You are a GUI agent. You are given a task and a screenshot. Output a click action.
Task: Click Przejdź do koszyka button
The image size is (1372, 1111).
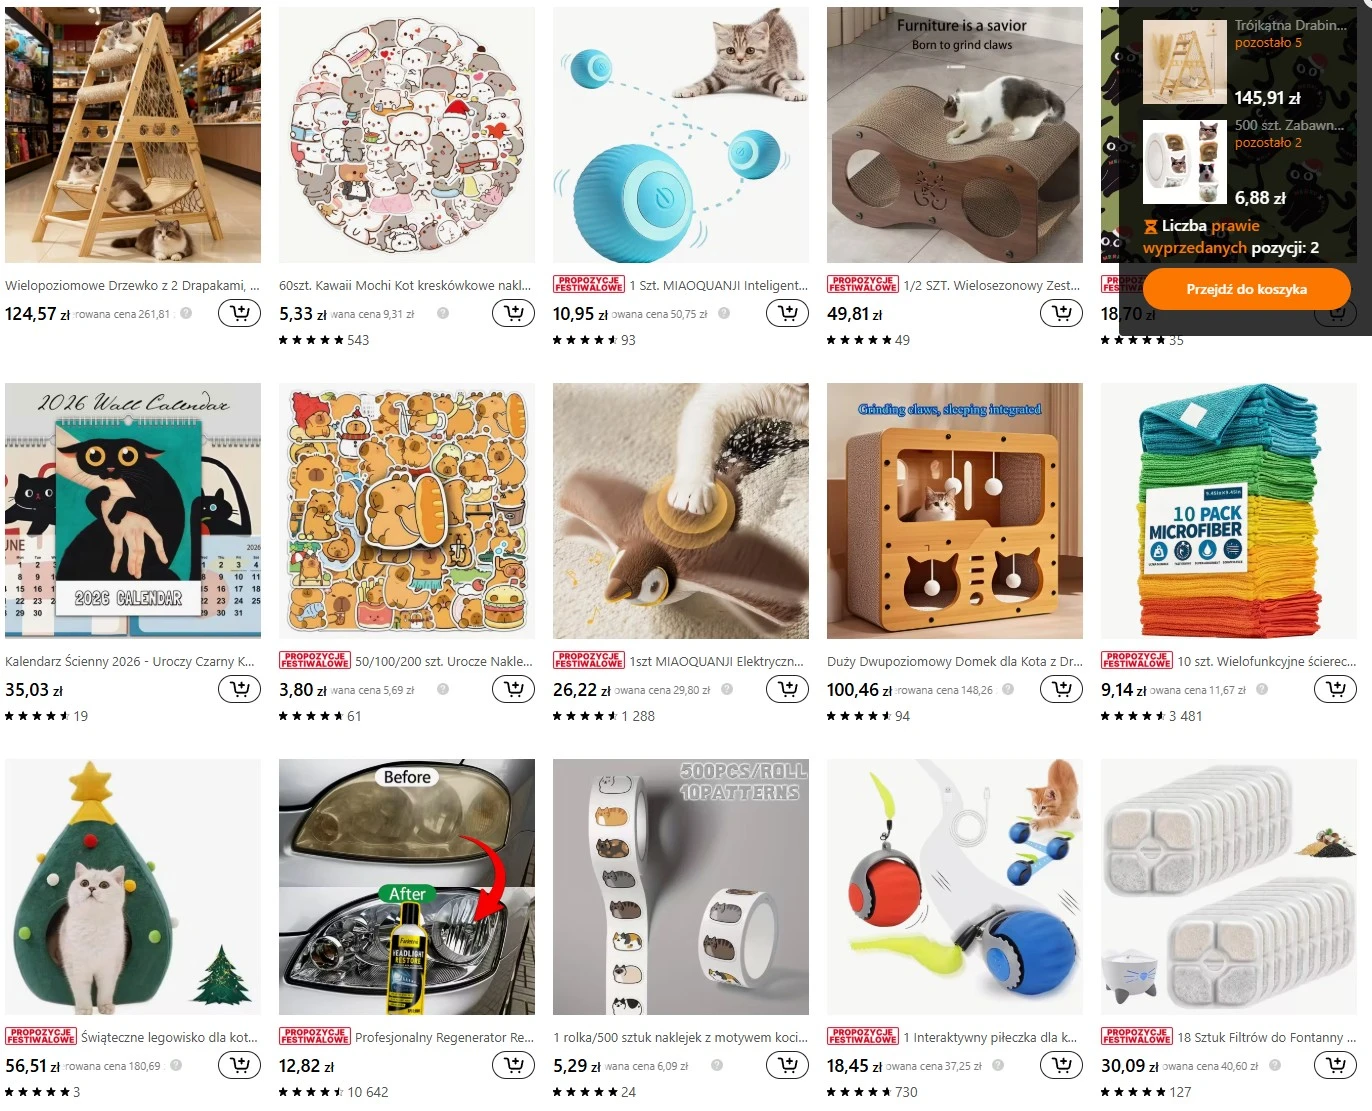1246,289
